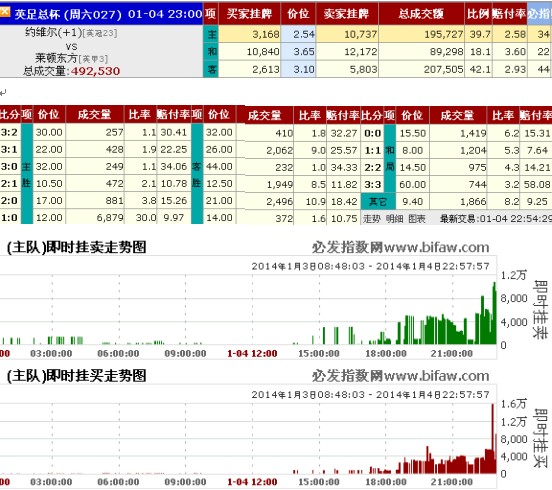Select draw price cell 3.65
This screenshot has height=490, width=552.
[303, 52]
